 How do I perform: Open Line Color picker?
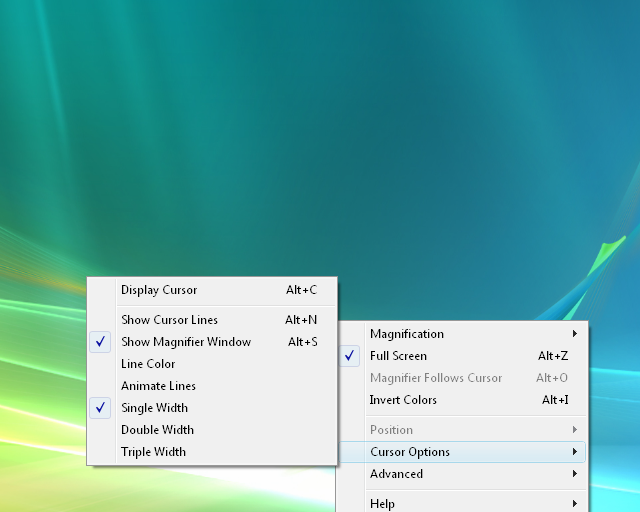point(148,364)
